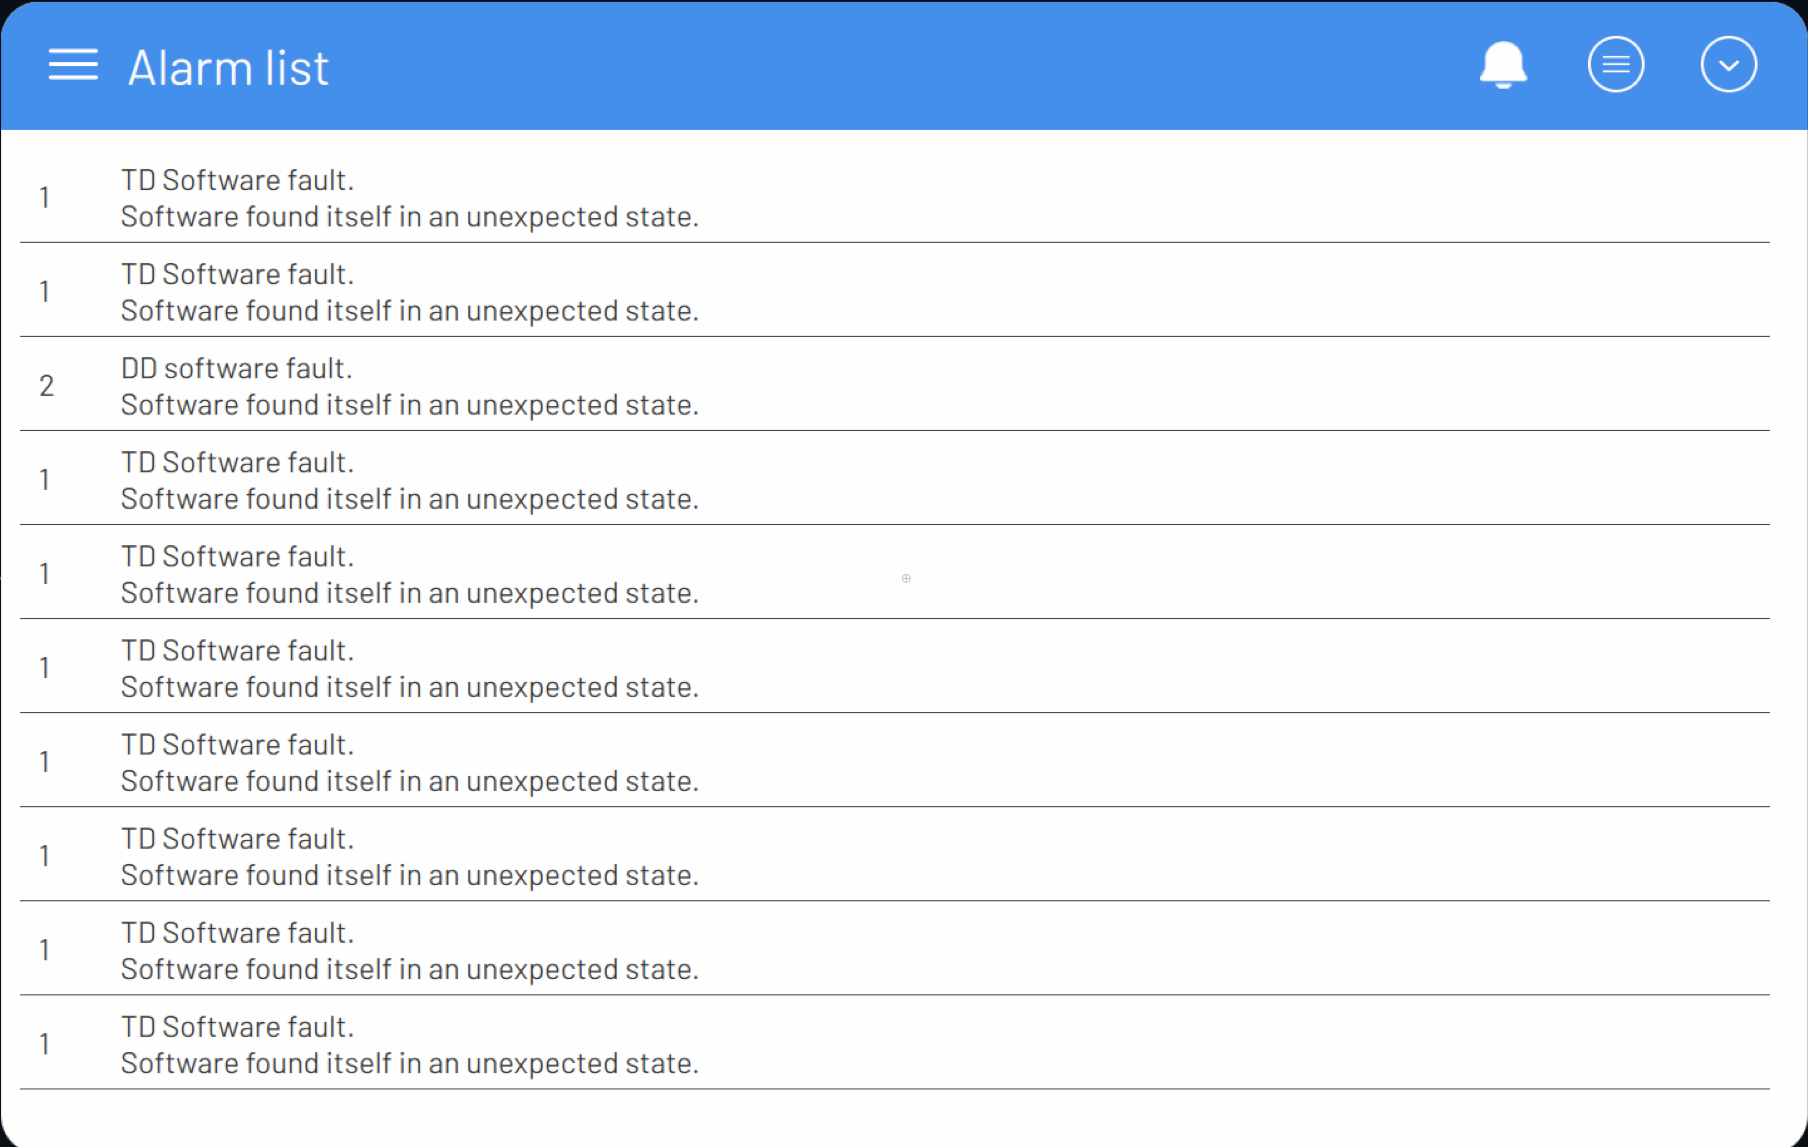
Task: Open the hamburger navigation menu
Action: click(73, 65)
